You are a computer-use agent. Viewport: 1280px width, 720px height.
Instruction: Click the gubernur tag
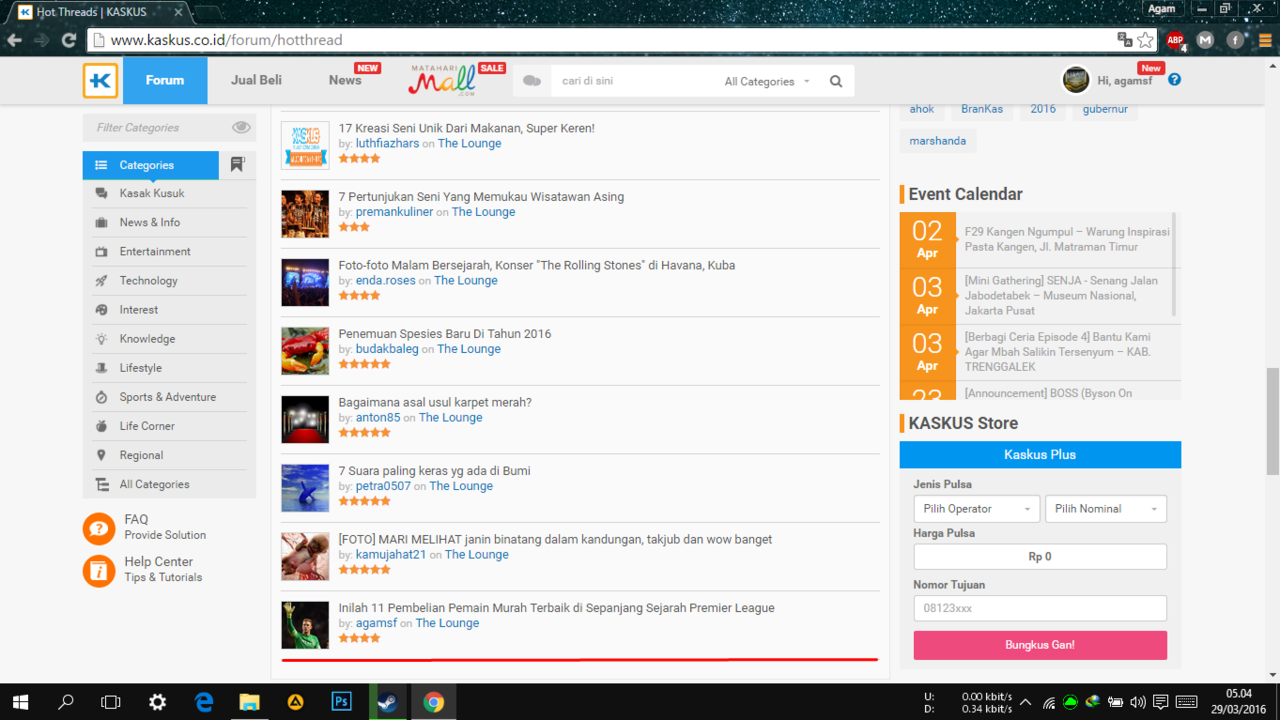tap(1105, 109)
